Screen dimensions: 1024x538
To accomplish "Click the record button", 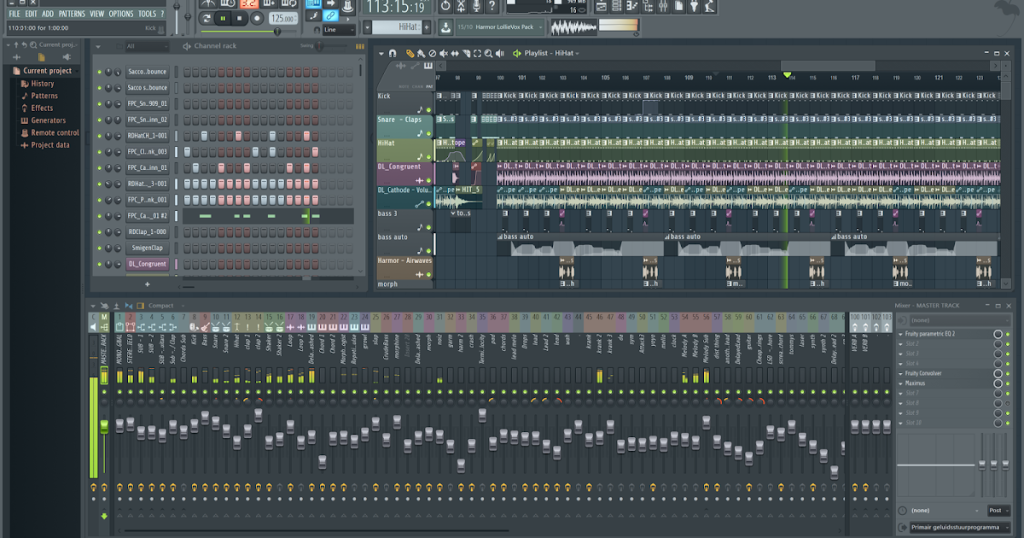I will (x=257, y=18).
